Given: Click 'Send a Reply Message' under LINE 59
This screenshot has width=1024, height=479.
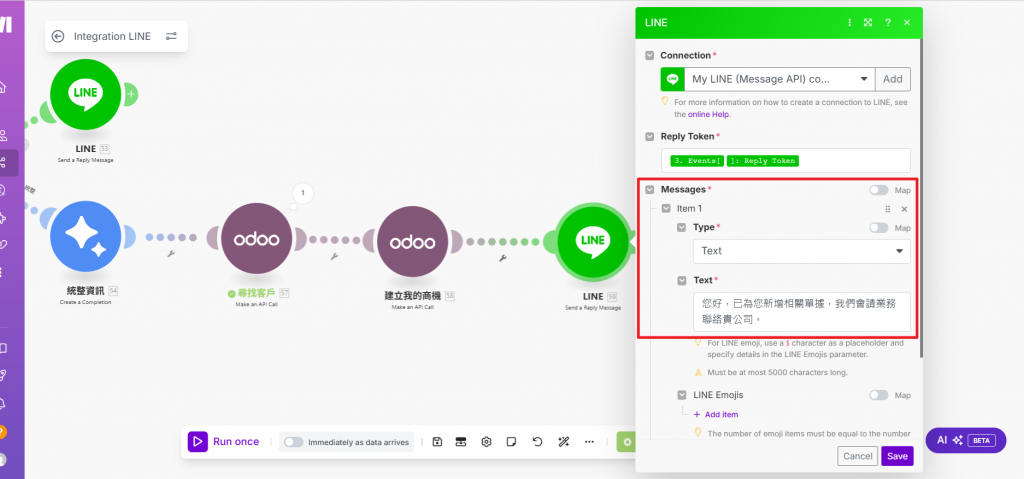Looking at the screenshot, I should tap(593, 307).
